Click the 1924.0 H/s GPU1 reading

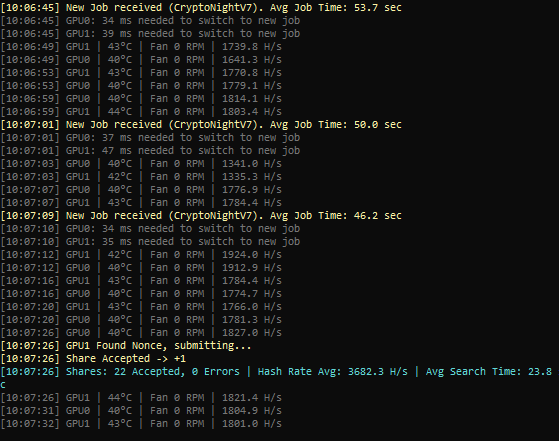(252, 255)
